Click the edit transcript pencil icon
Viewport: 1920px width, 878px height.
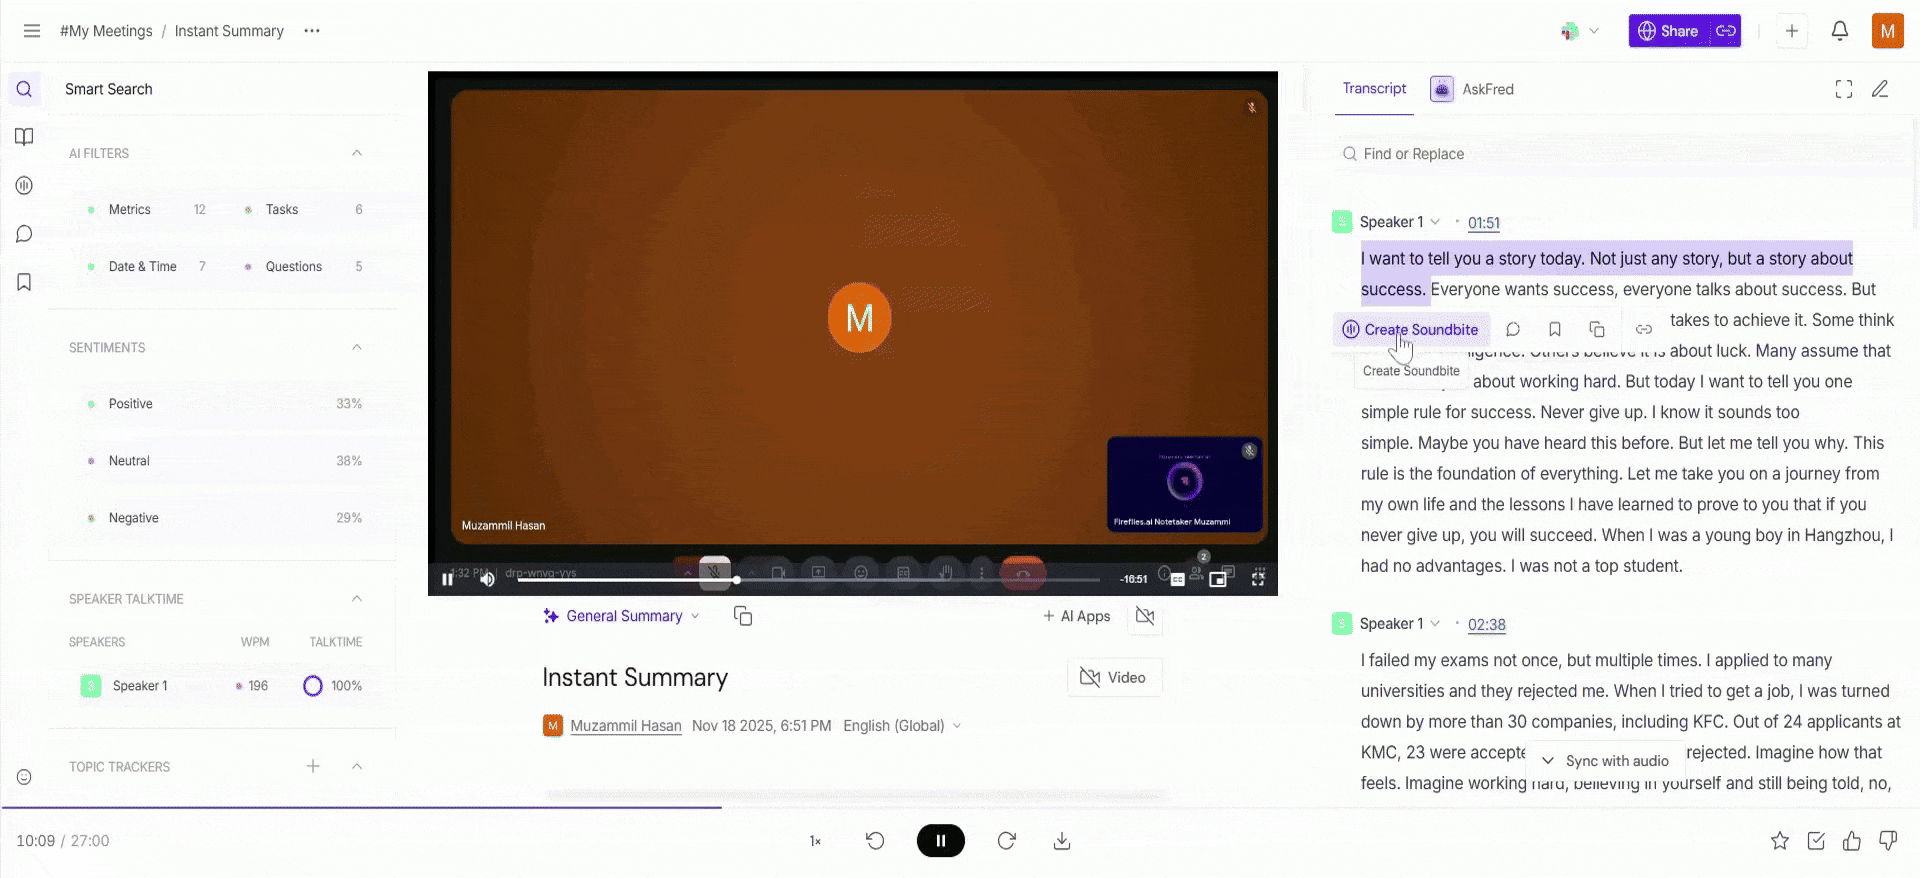tap(1880, 89)
